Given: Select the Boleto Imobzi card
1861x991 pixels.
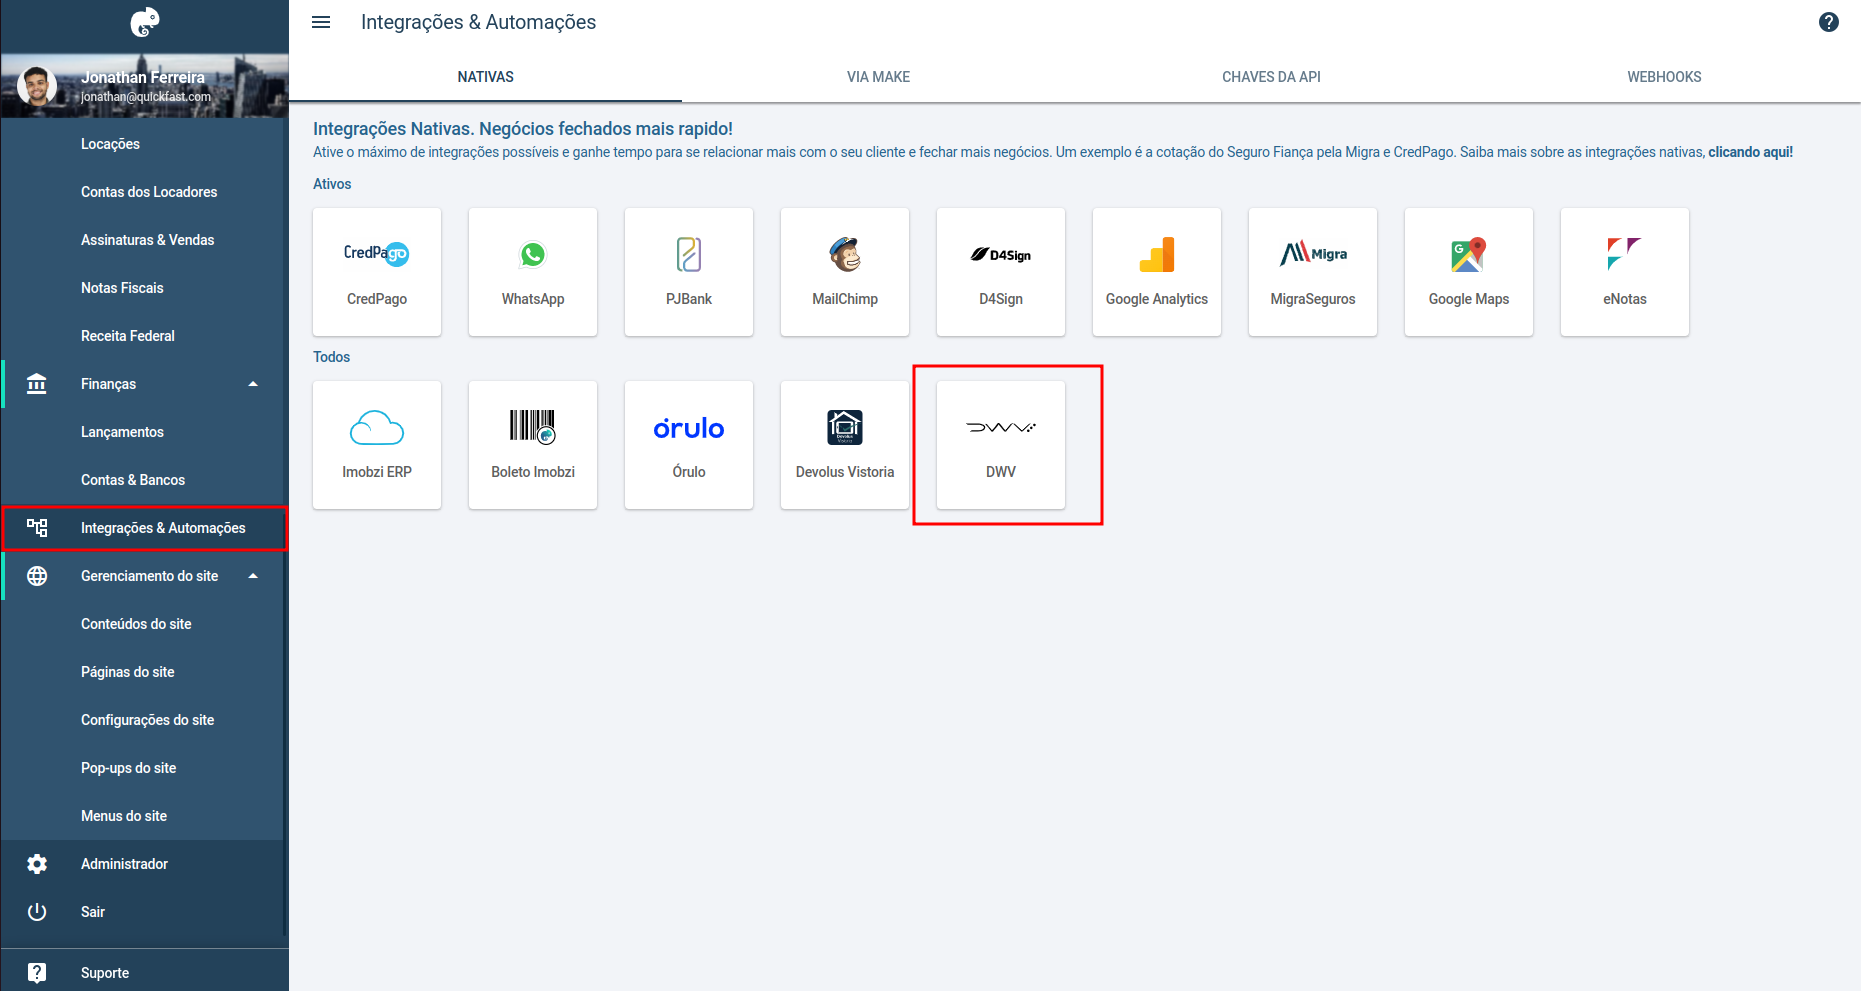Looking at the screenshot, I should pyautogui.click(x=533, y=445).
